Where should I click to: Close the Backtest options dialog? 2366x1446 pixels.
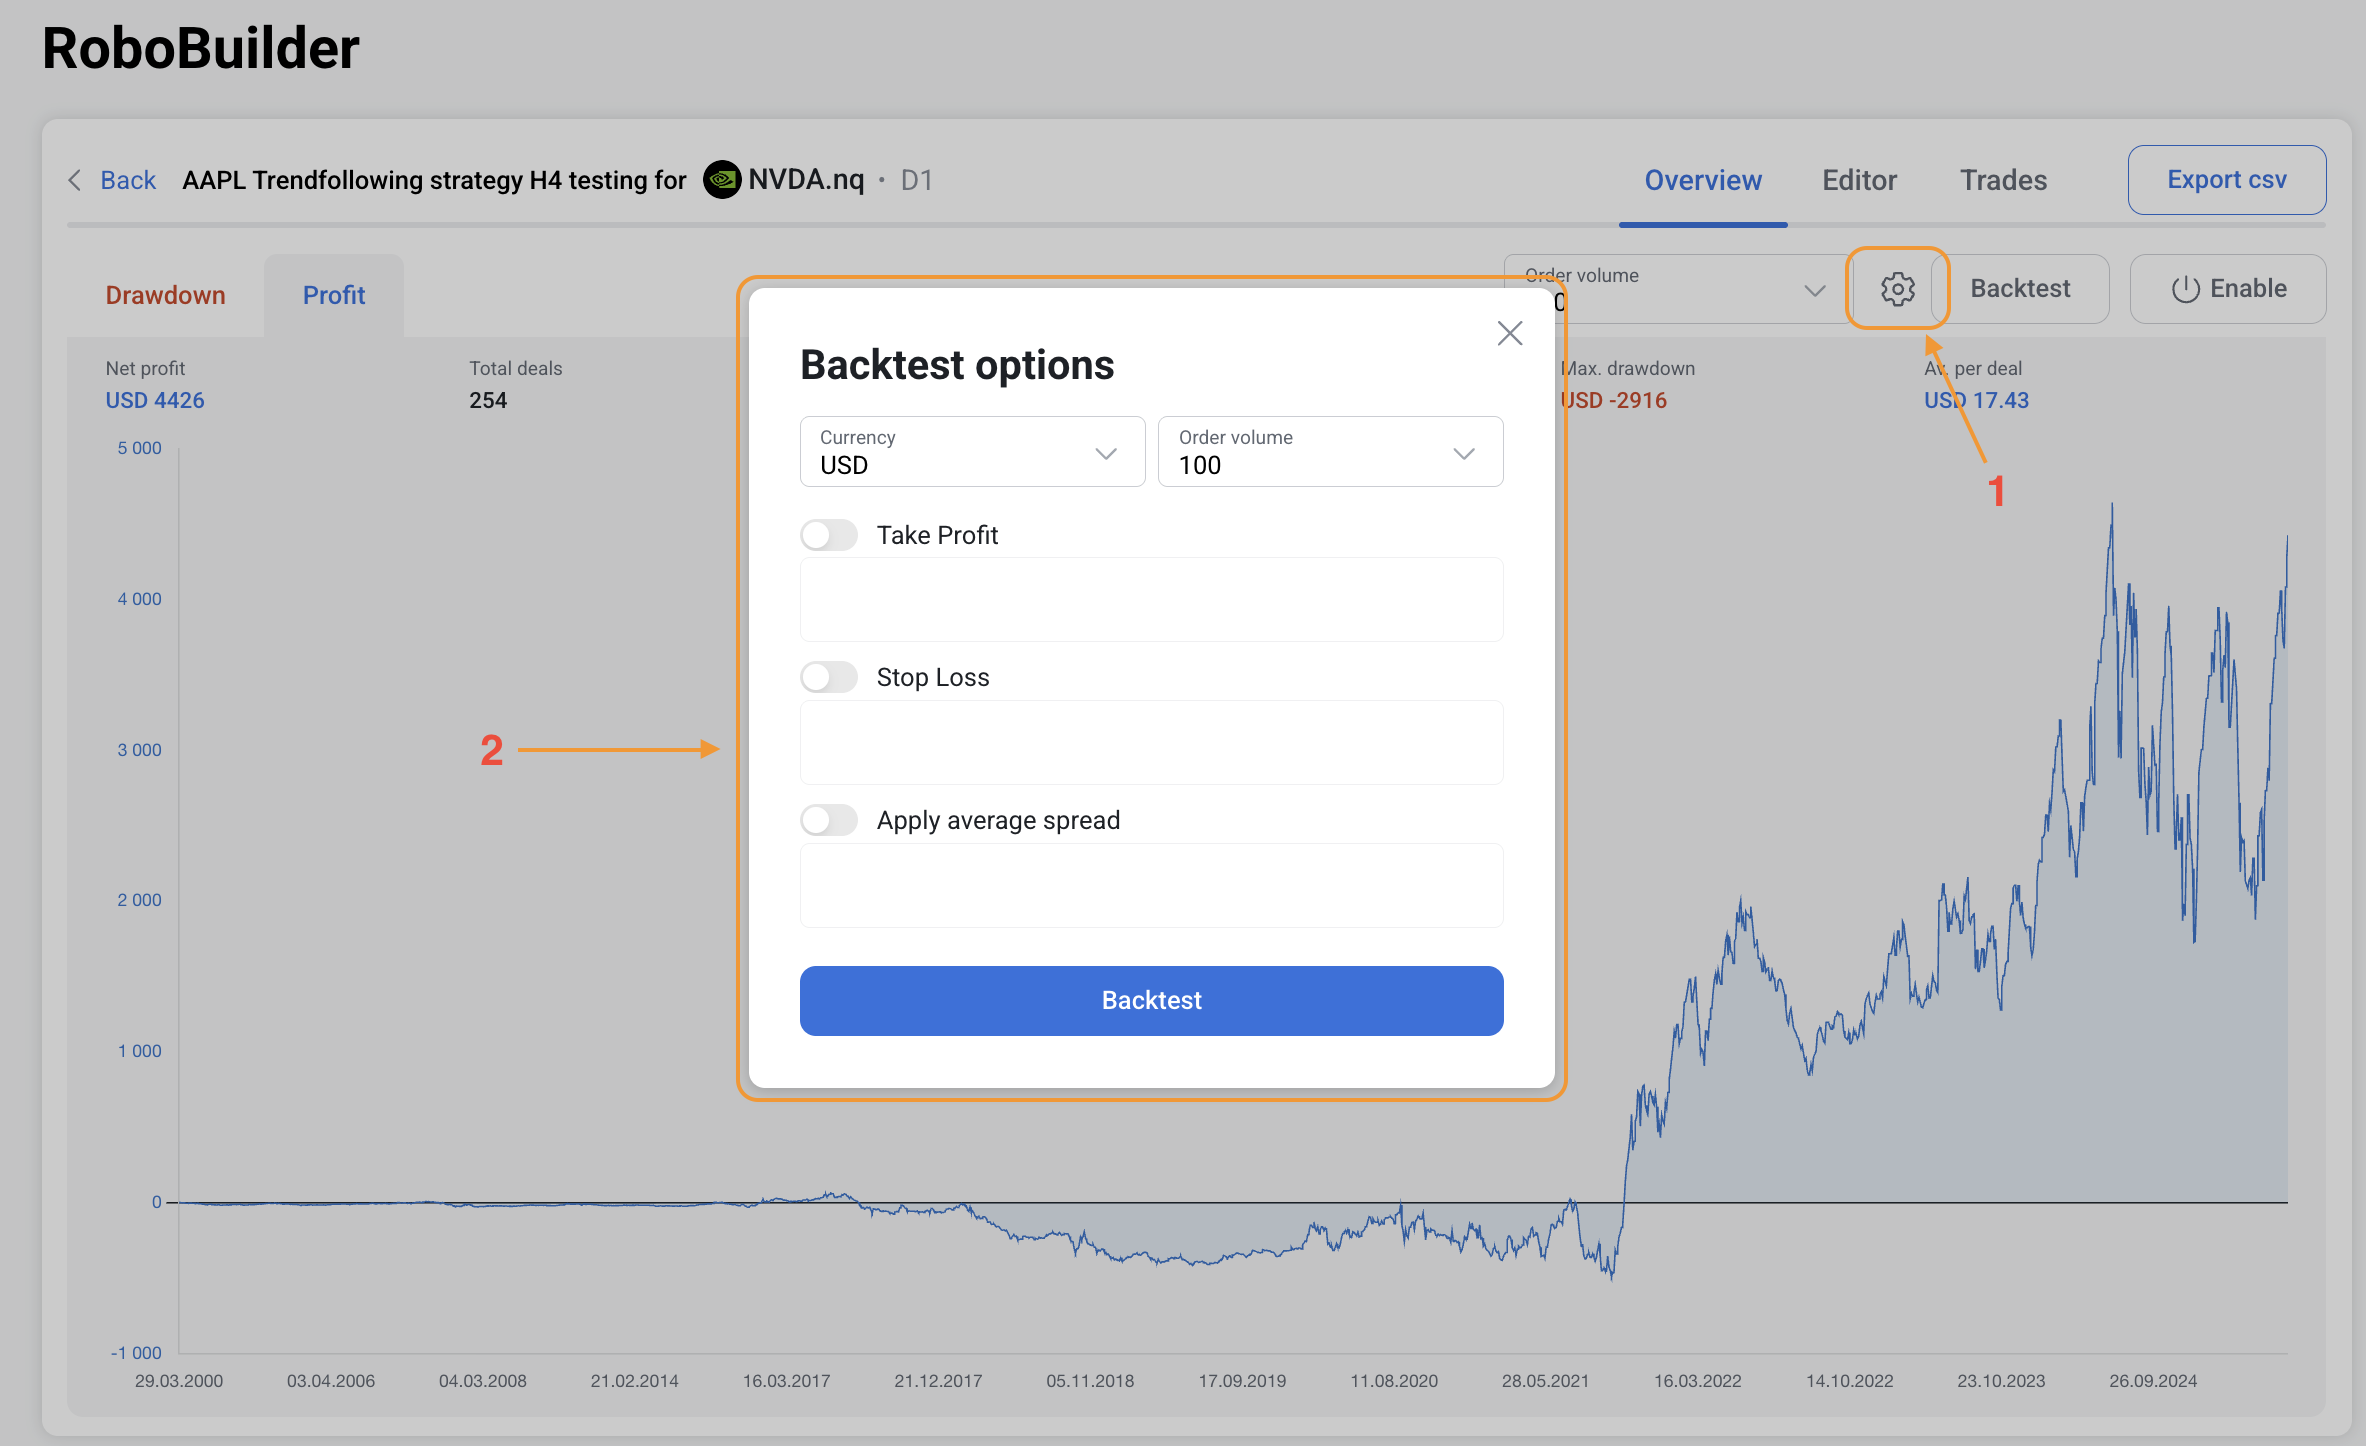tap(1509, 333)
